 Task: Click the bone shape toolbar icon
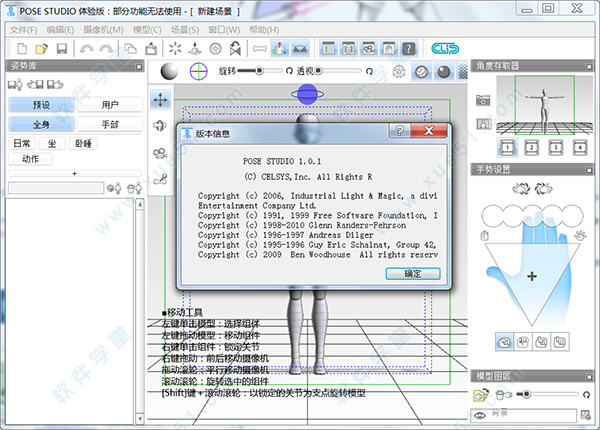[260, 49]
